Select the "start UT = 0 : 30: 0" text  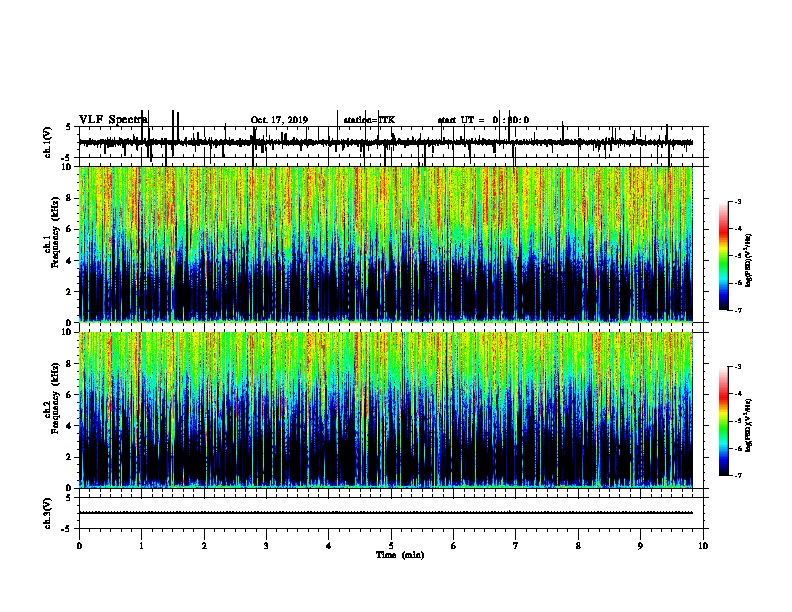tap(483, 120)
